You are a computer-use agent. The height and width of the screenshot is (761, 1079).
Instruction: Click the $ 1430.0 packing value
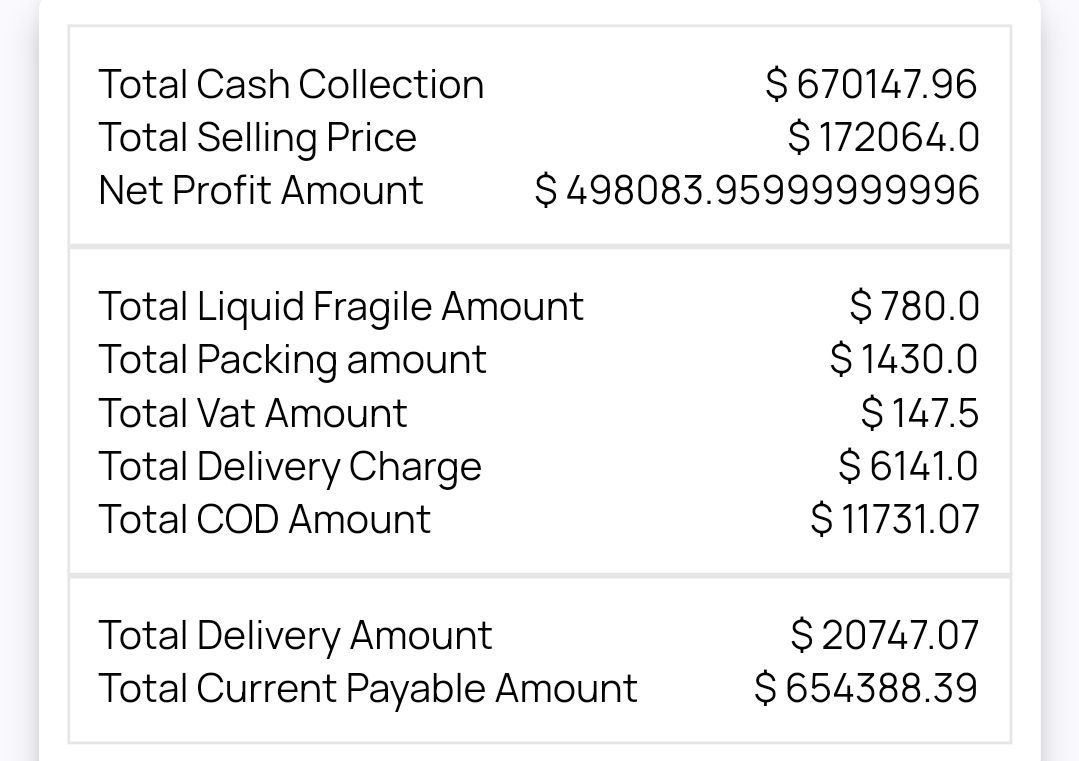click(x=904, y=359)
